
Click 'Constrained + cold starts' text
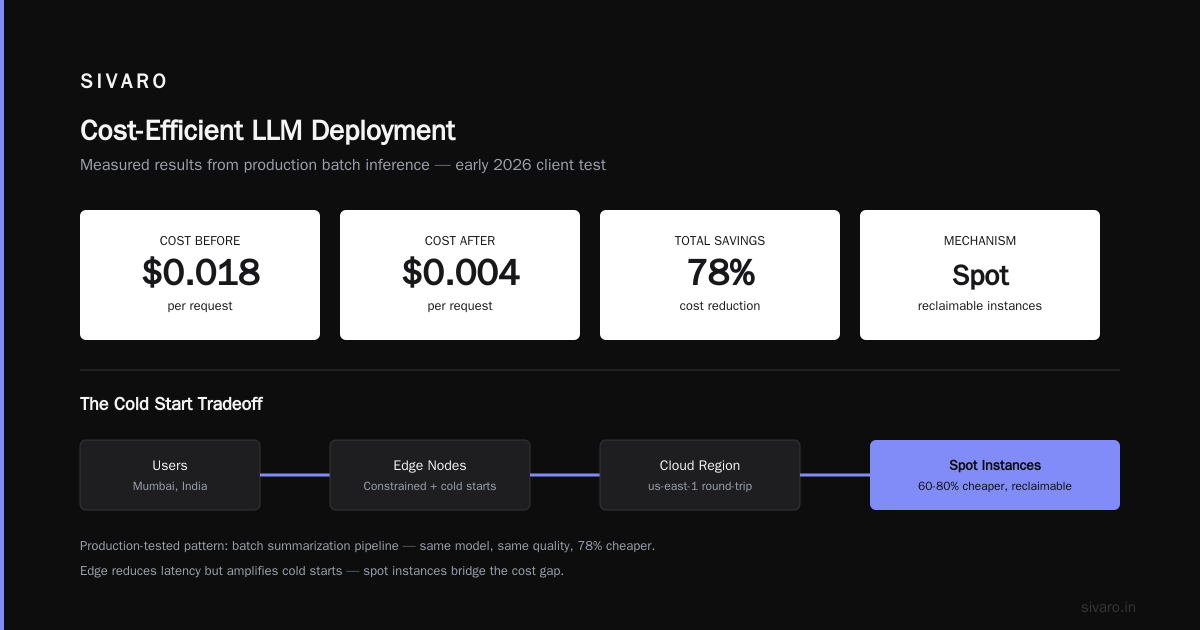(x=430, y=486)
